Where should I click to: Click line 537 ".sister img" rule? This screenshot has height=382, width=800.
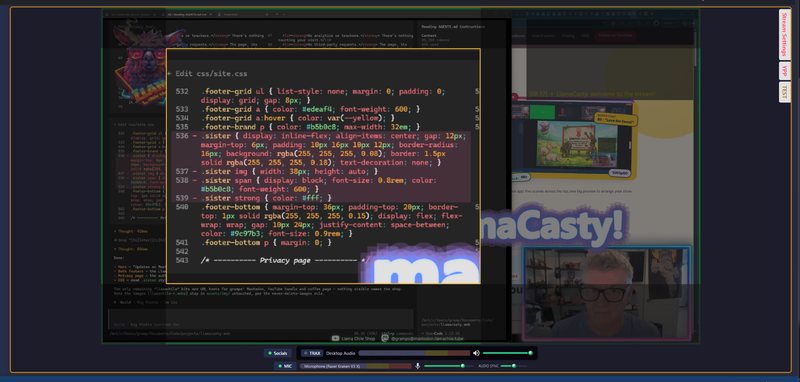coord(322,171)
